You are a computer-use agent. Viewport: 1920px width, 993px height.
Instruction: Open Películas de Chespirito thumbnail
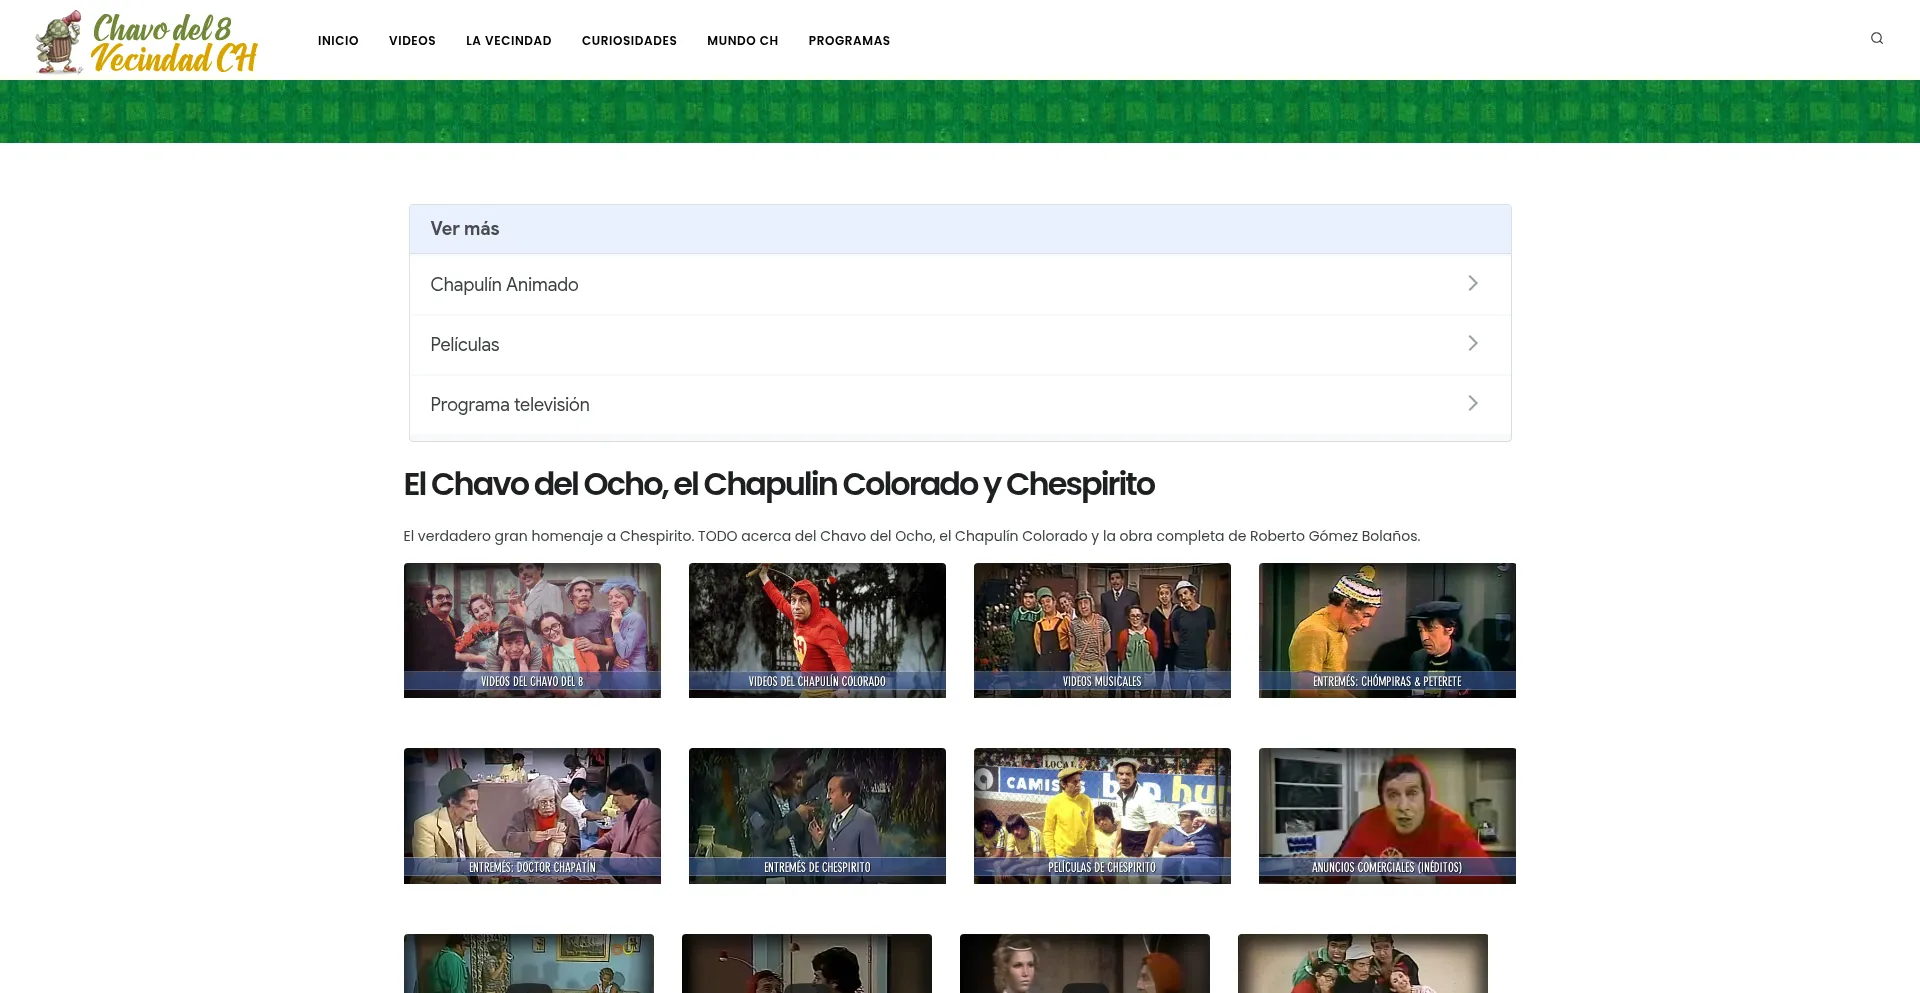[1102, 816]
